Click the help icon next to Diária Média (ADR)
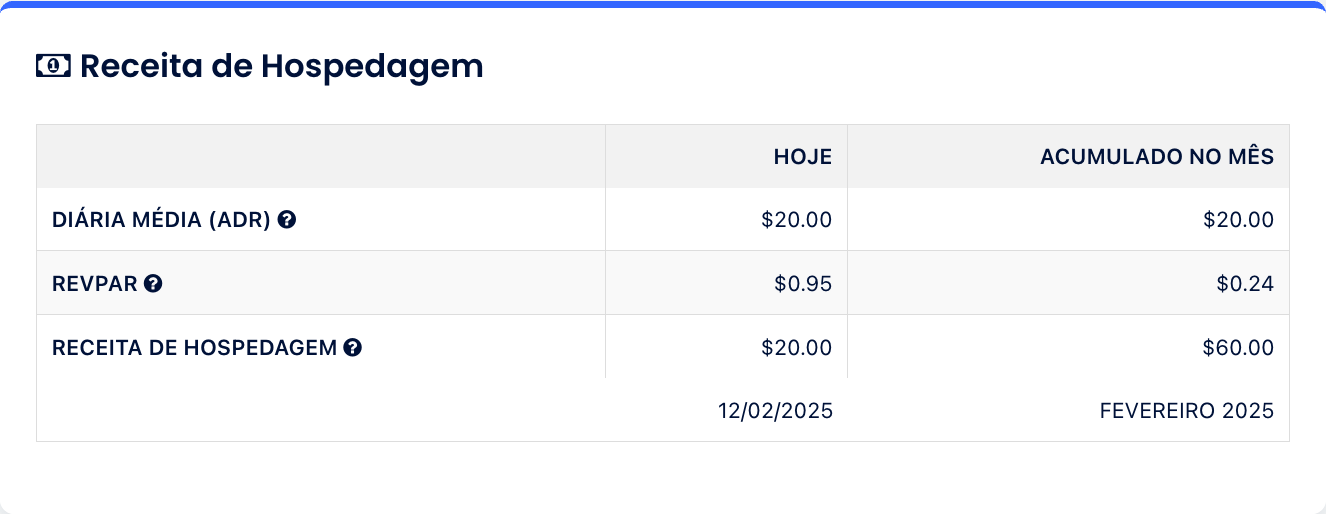Viewport: 1326px width, 514px height. (x=287, y=220)
